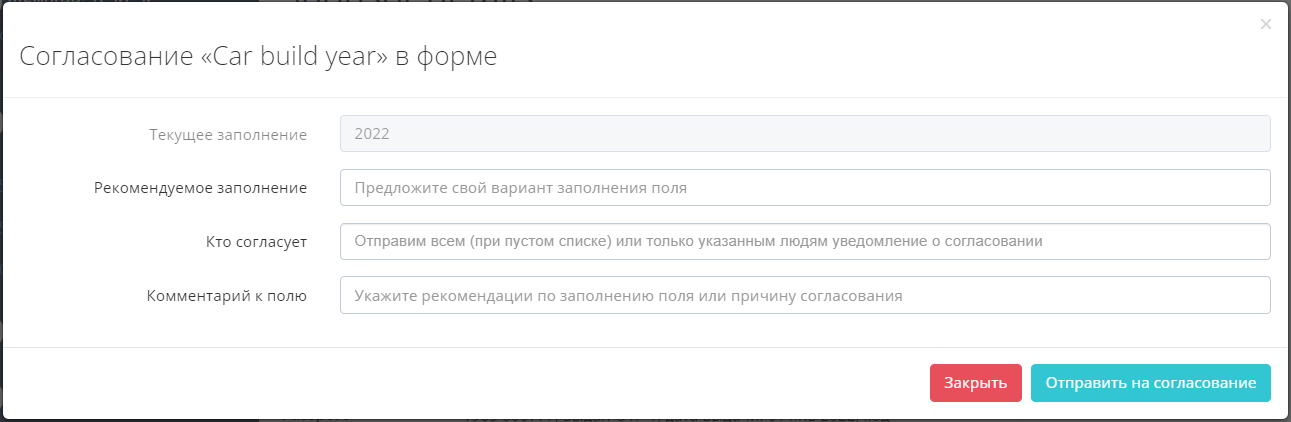Click the Кто согласует label
This screenshot has height=422, width=1291.
[250, 241]
